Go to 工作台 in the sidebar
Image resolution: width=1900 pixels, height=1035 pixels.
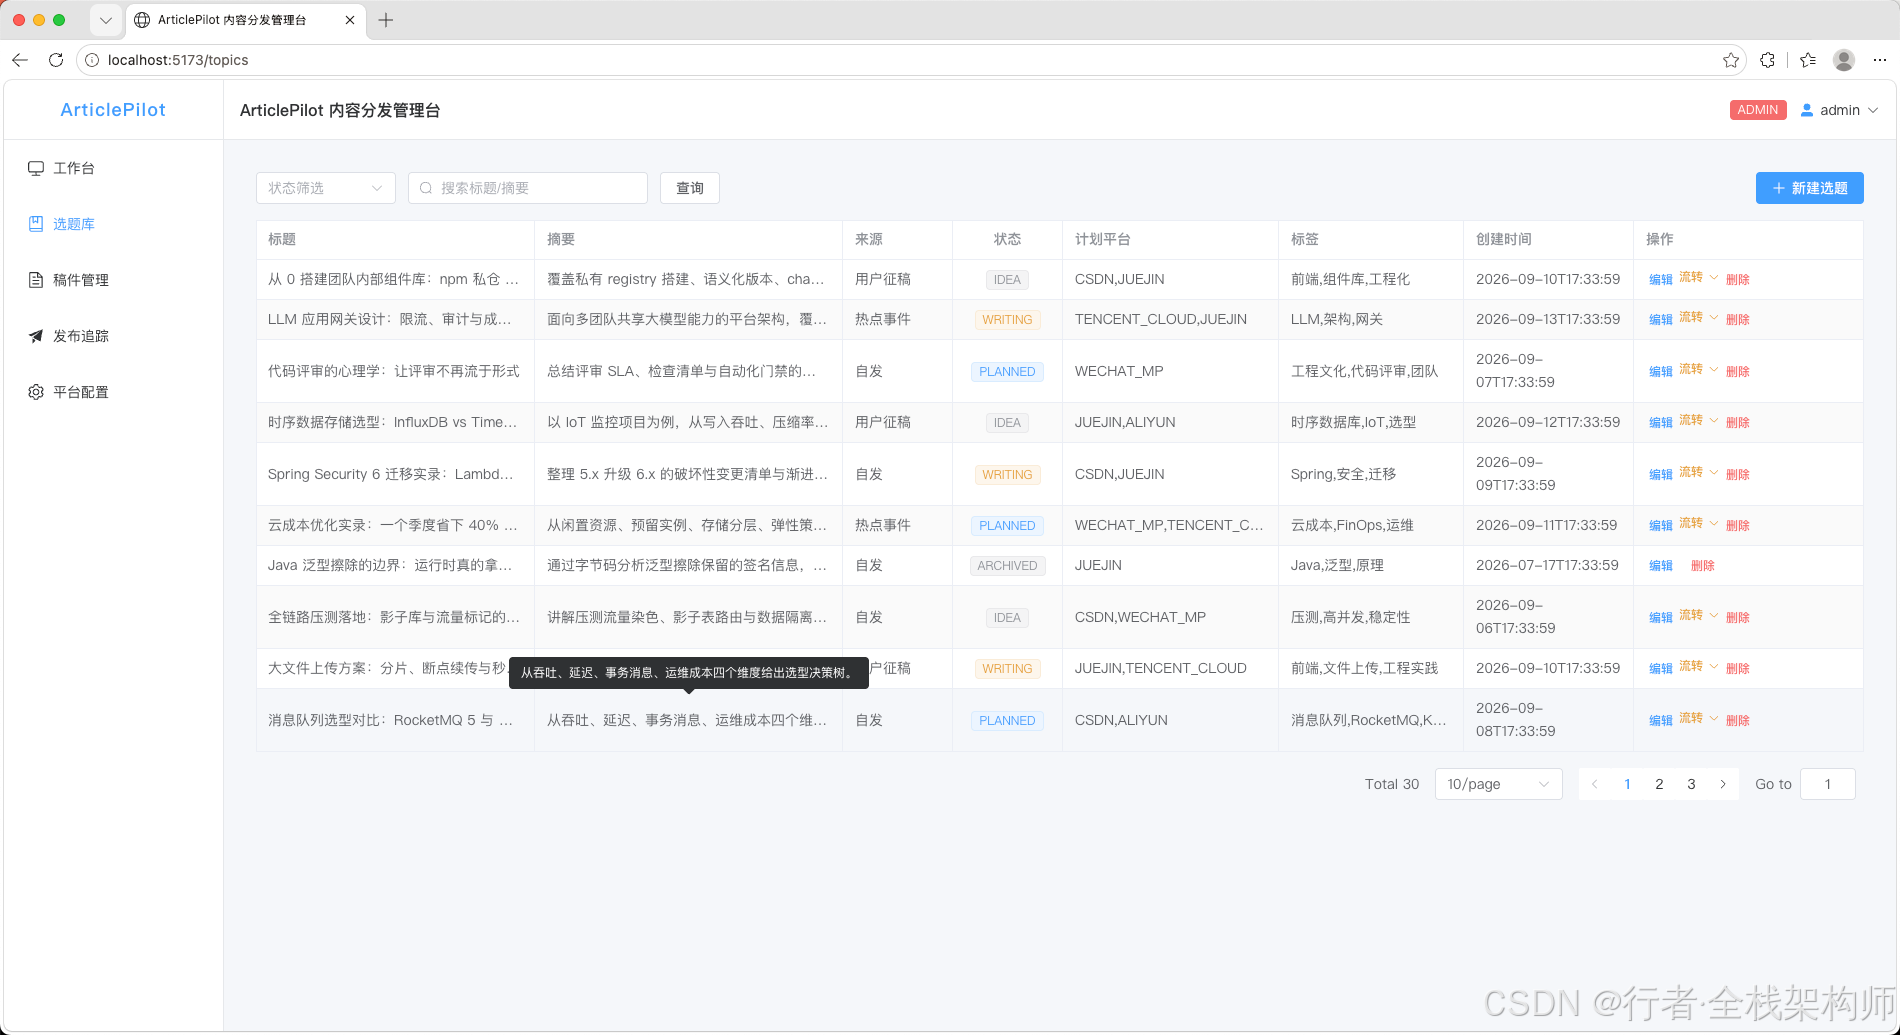tap(113, 168)
